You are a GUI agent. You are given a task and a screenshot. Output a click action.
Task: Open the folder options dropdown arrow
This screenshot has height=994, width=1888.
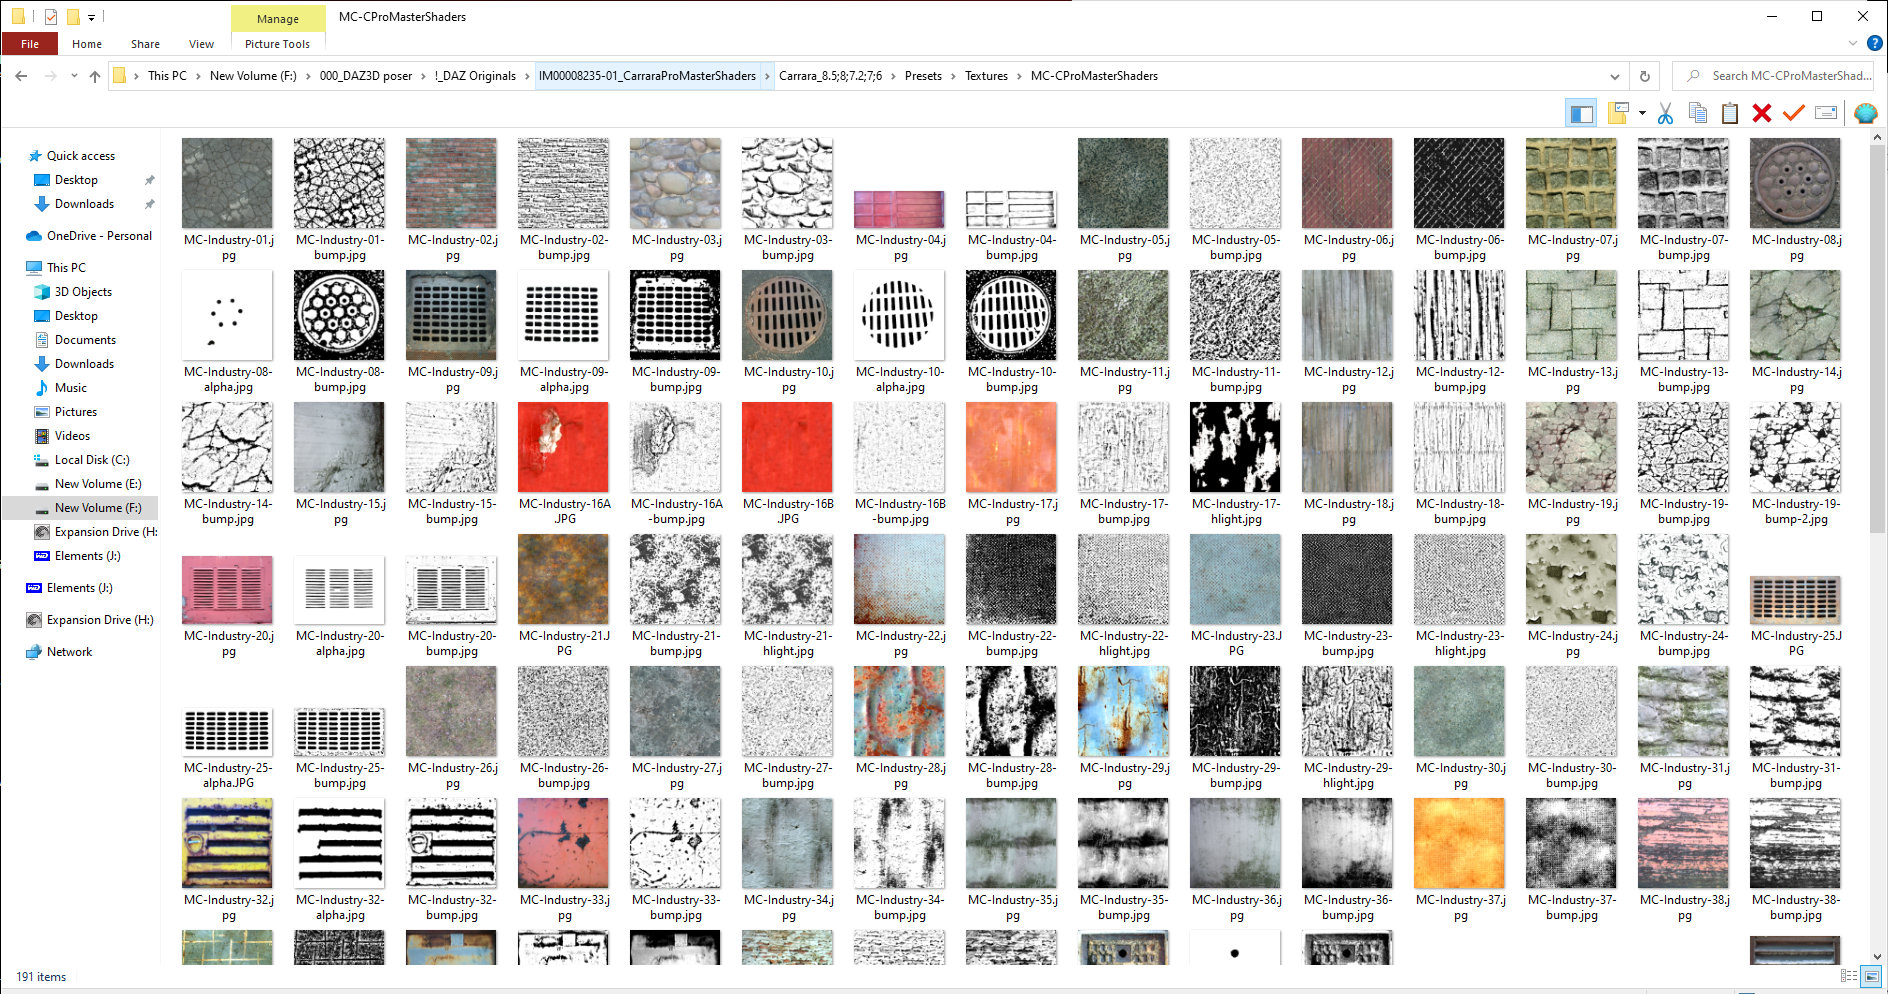pos(1642,113)
